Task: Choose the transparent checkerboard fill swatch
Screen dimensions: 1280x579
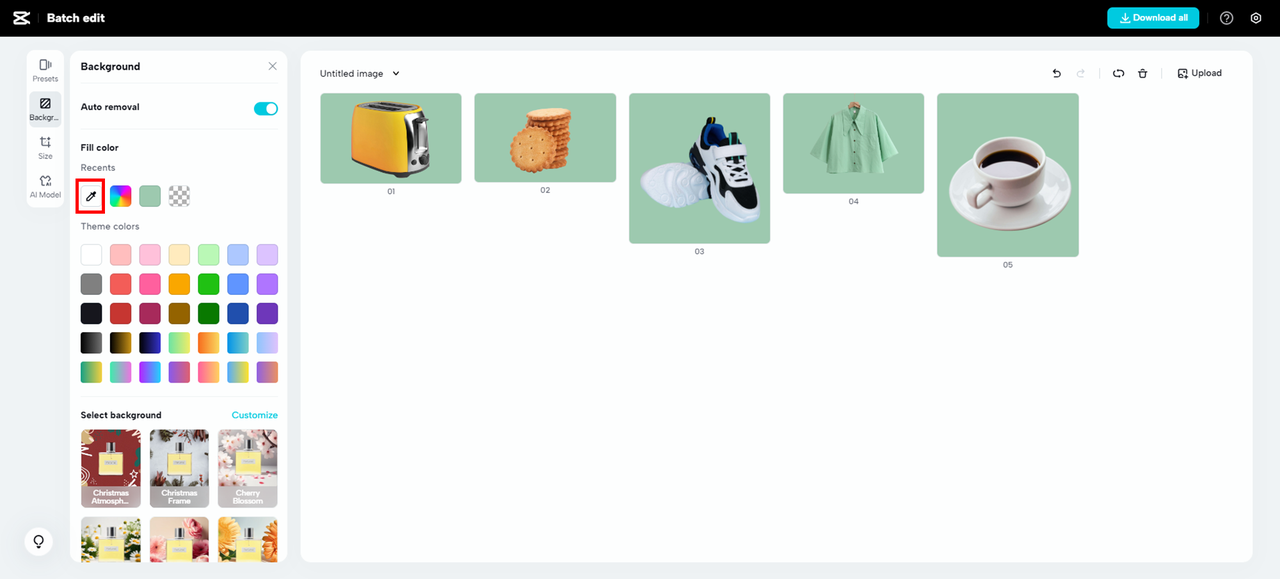Action: point(179,196)
